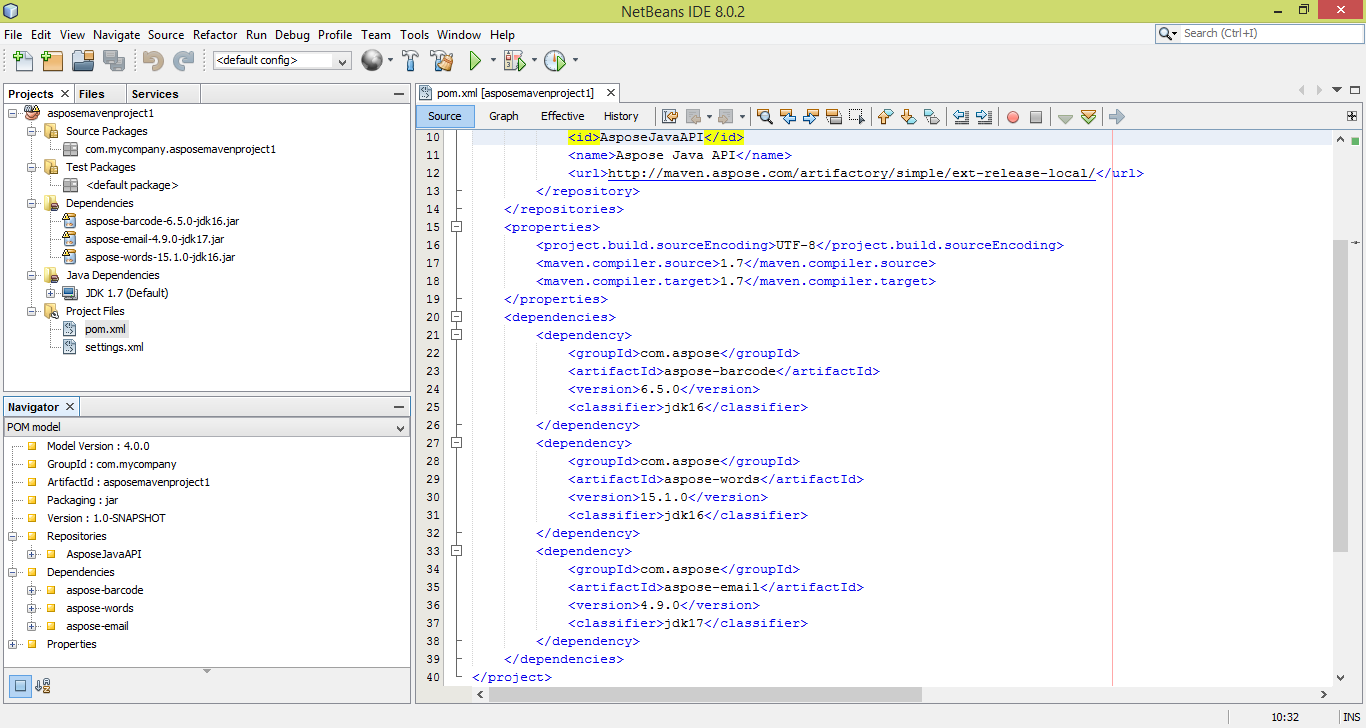
Task: Toggle Highlight Search in editor toolbar
Action: pyautogui.click(x=834, y=117)
